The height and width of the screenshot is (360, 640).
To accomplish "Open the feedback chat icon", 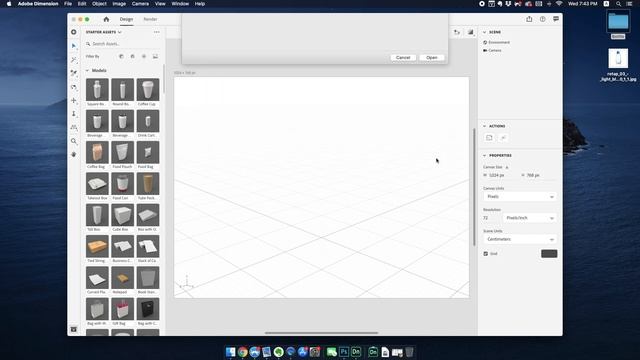I will tap(556, 19).
